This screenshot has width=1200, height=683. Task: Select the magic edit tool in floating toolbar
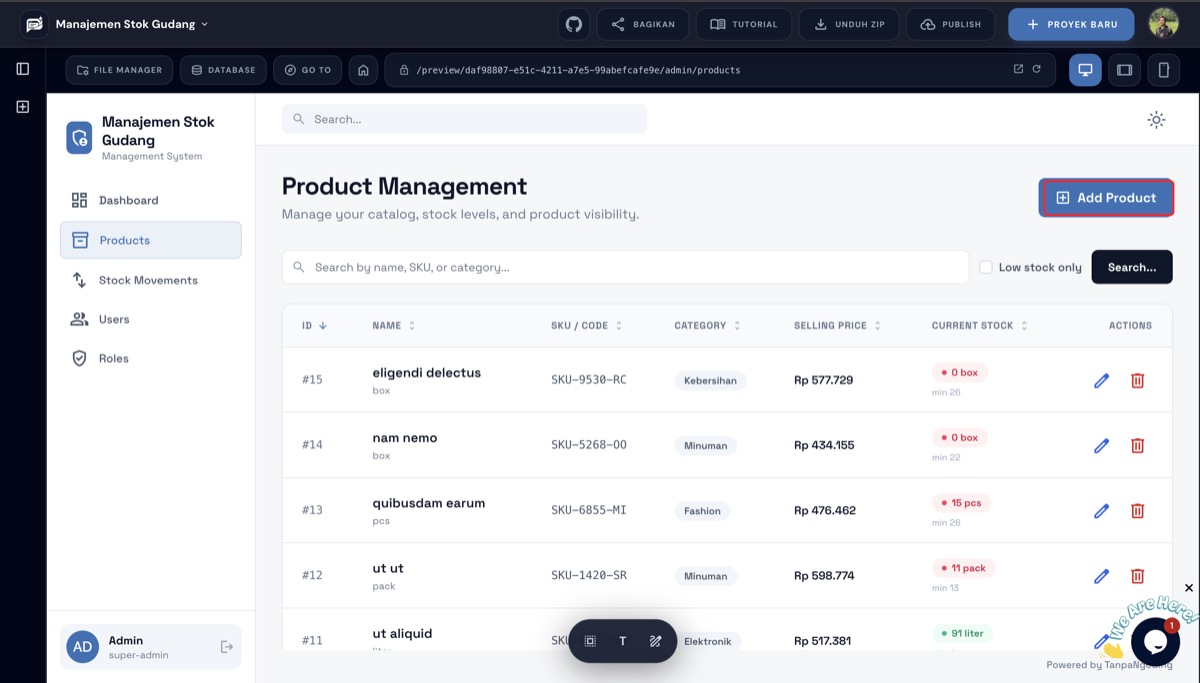[x=656, y=641]
